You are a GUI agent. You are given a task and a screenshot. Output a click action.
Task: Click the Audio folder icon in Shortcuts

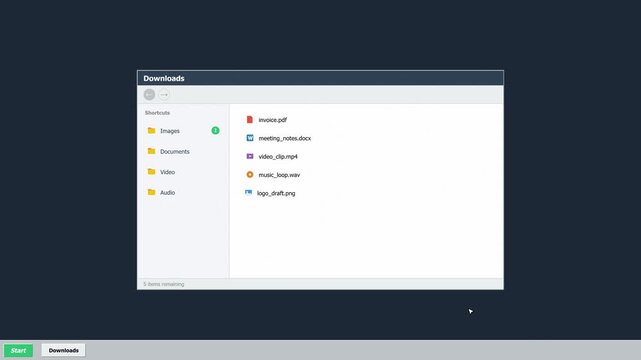click(151, 192)
